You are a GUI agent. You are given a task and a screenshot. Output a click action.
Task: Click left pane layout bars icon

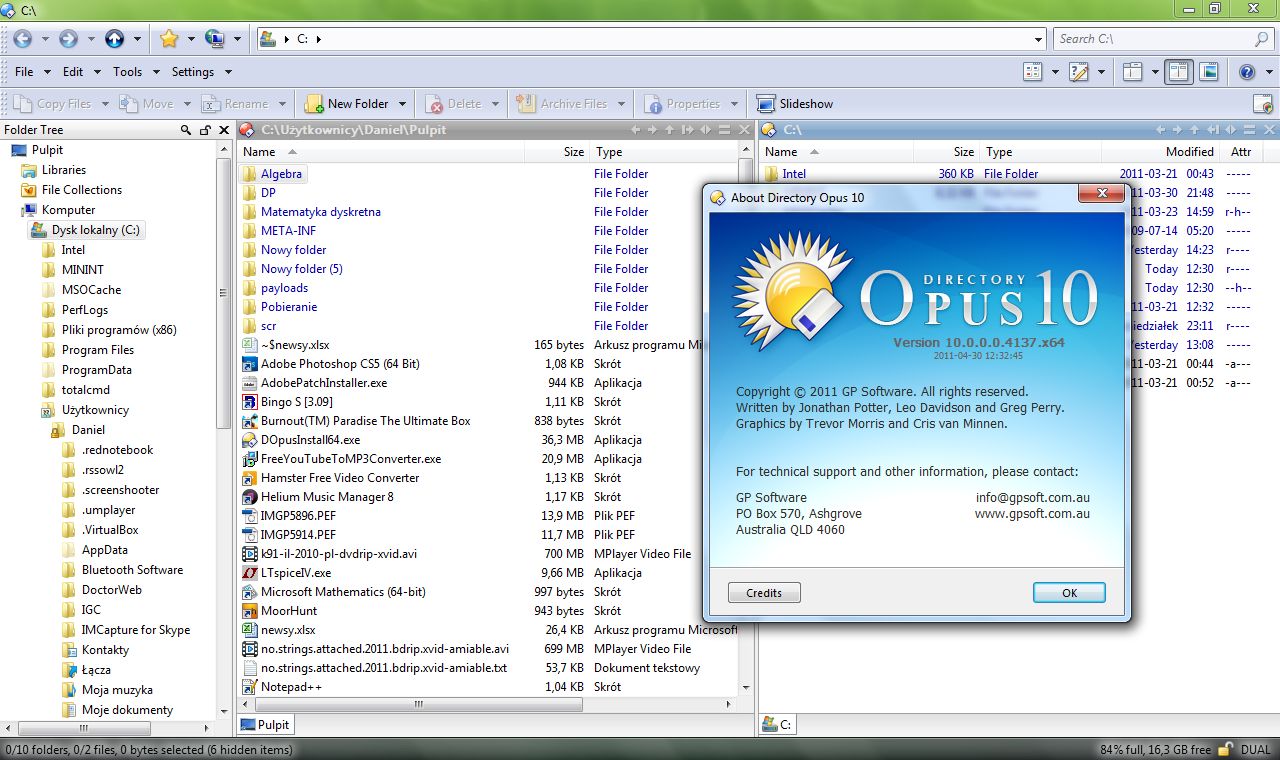(x=724, y=130)
